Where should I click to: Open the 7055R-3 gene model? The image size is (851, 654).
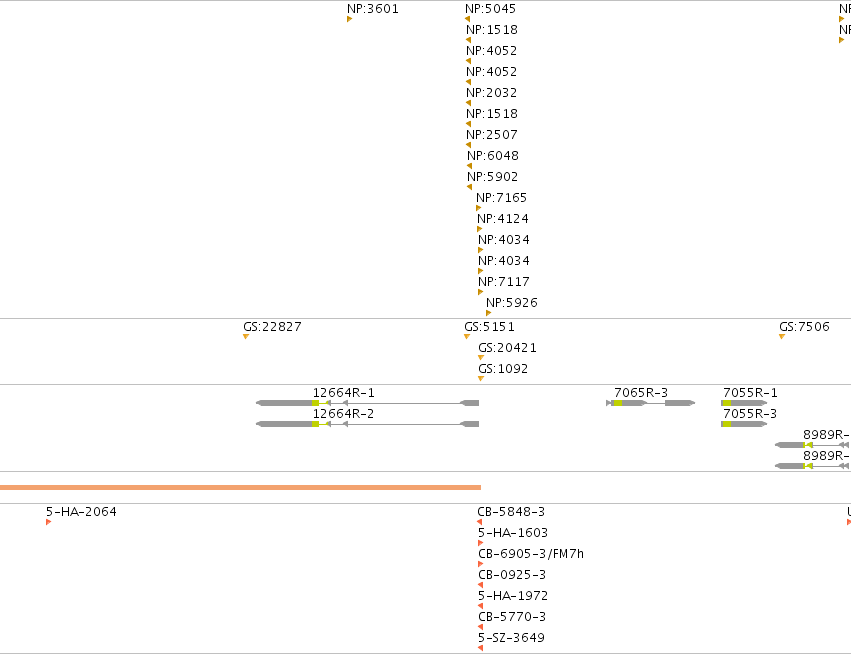click(x=744, y=424)
